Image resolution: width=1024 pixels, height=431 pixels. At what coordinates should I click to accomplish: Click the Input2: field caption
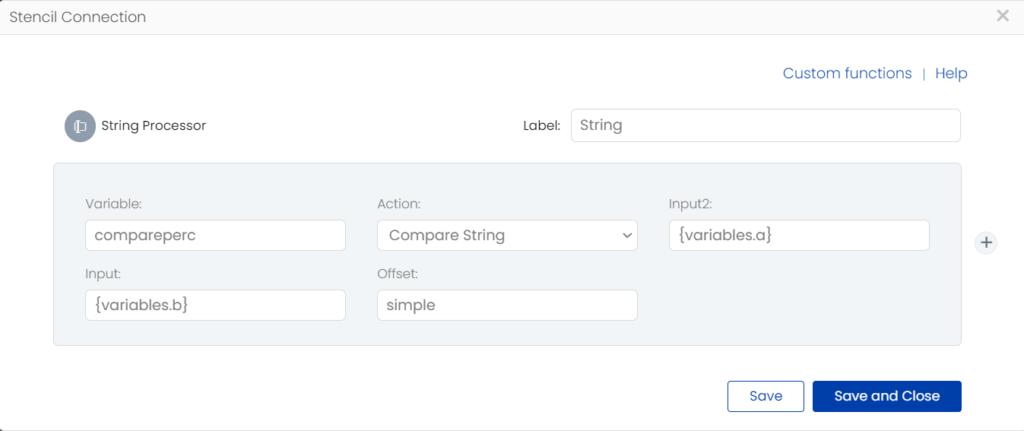click(x=690, y=204)
